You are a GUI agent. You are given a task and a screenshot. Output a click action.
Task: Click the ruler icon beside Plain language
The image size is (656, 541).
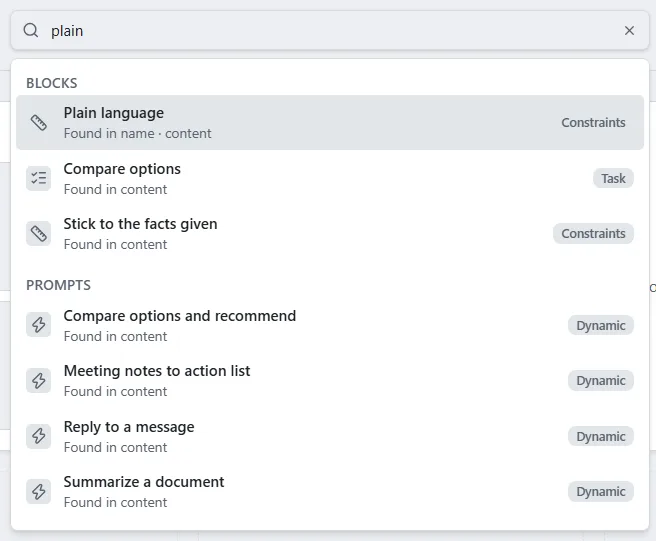(38, 123)
